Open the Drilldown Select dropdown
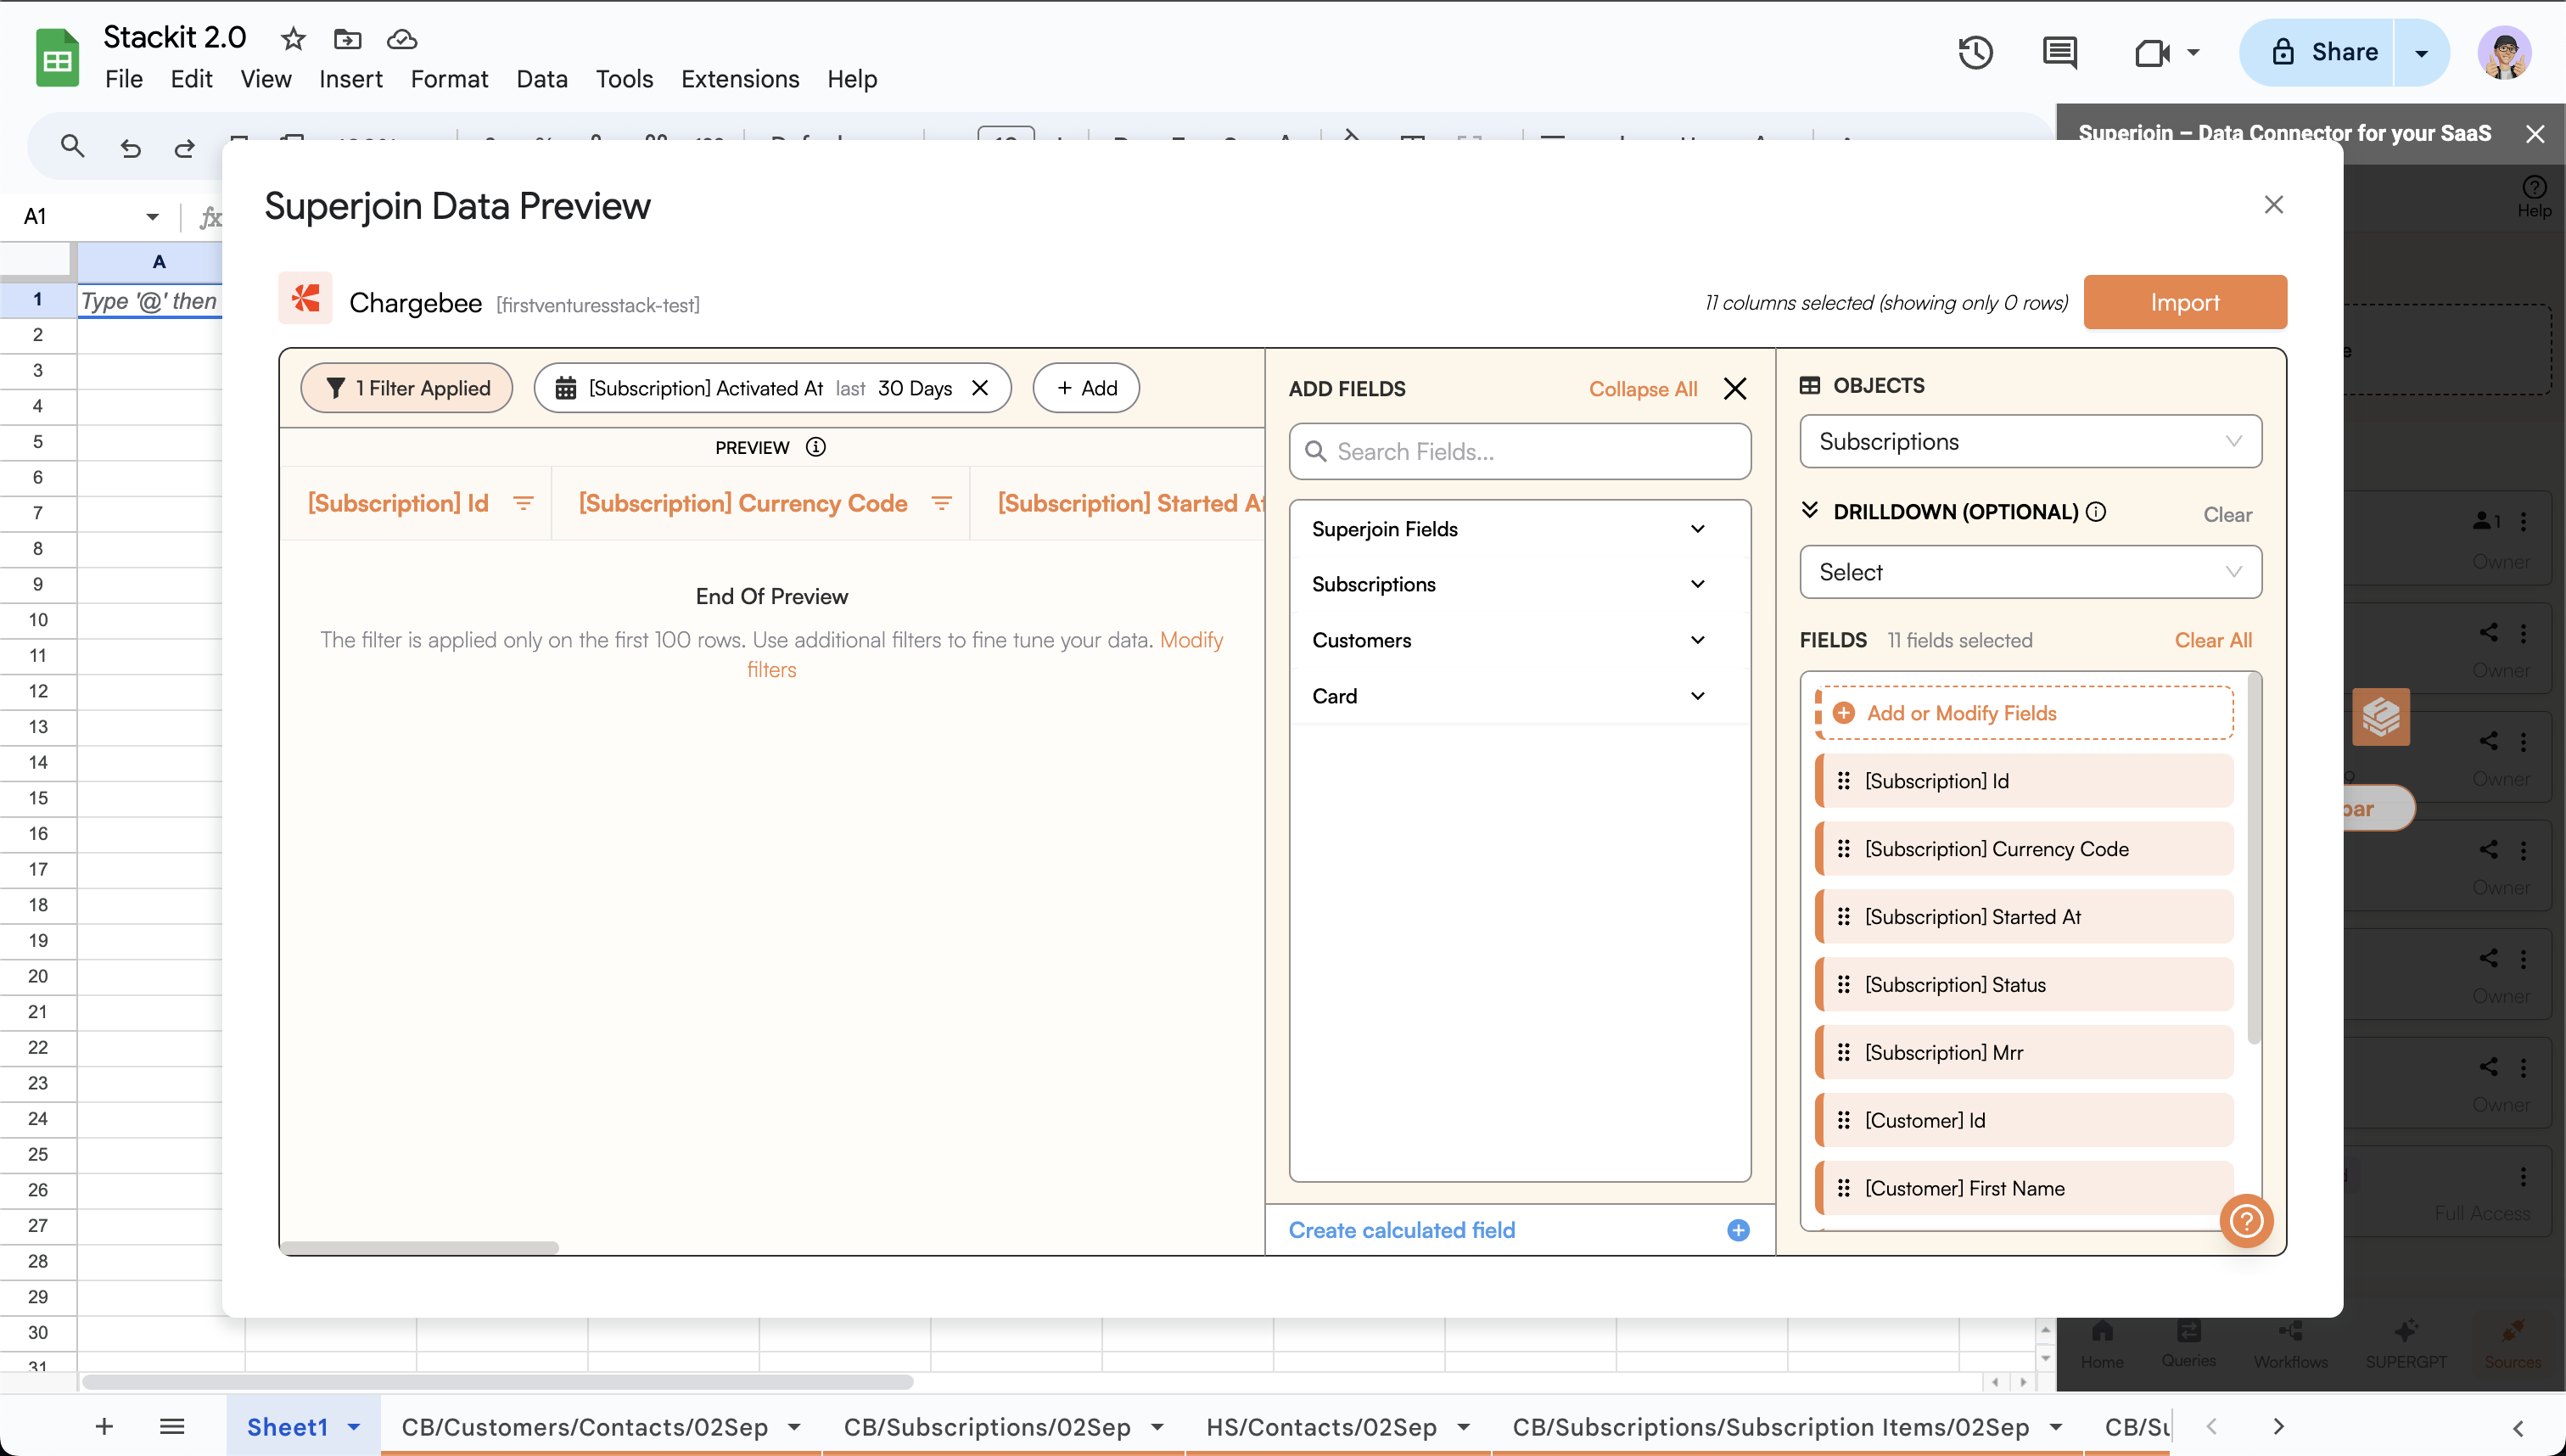2566x1456 pixels. click(2030, 572)
